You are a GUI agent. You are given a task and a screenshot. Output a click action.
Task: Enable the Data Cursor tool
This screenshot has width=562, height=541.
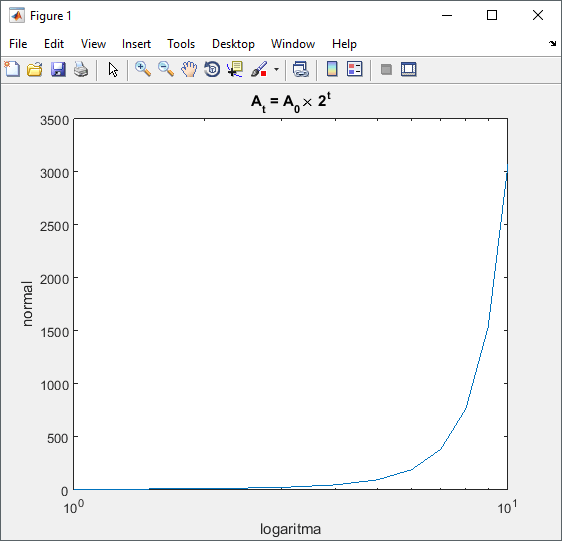tap(235, 69)
